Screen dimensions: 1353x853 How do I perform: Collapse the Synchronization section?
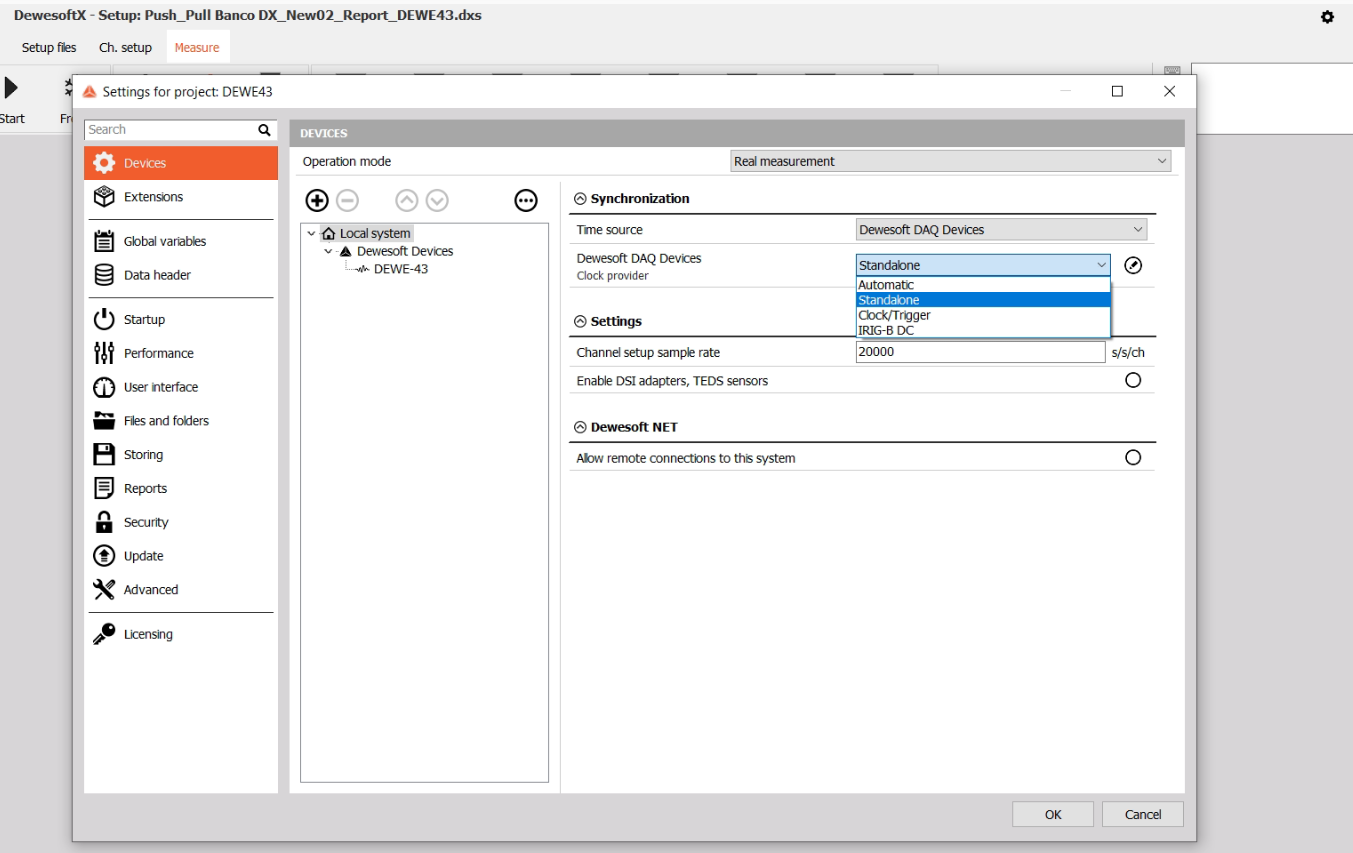pyautogui.click(x=580, y=199)
